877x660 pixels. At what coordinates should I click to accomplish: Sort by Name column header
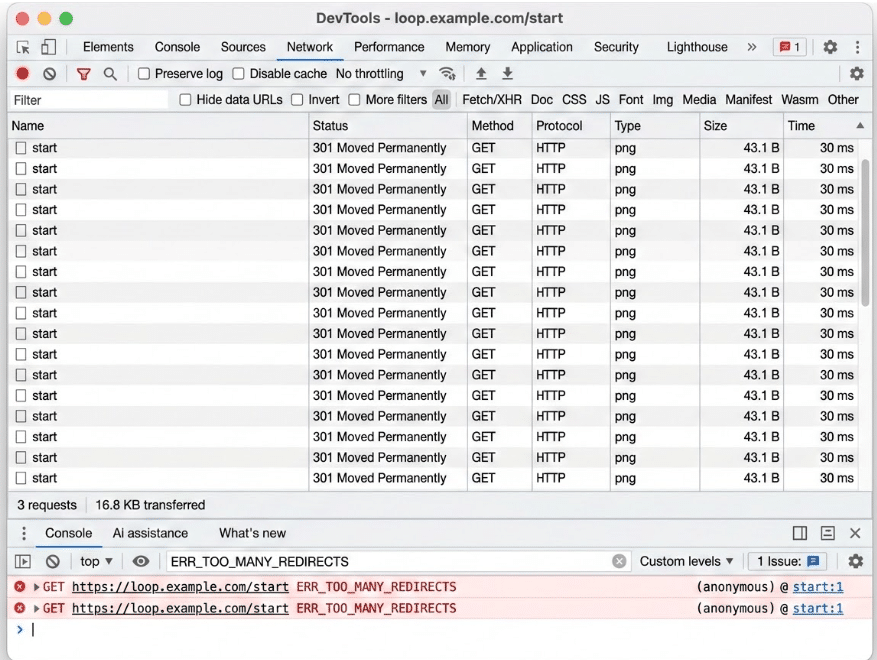[x=158, y=126]
